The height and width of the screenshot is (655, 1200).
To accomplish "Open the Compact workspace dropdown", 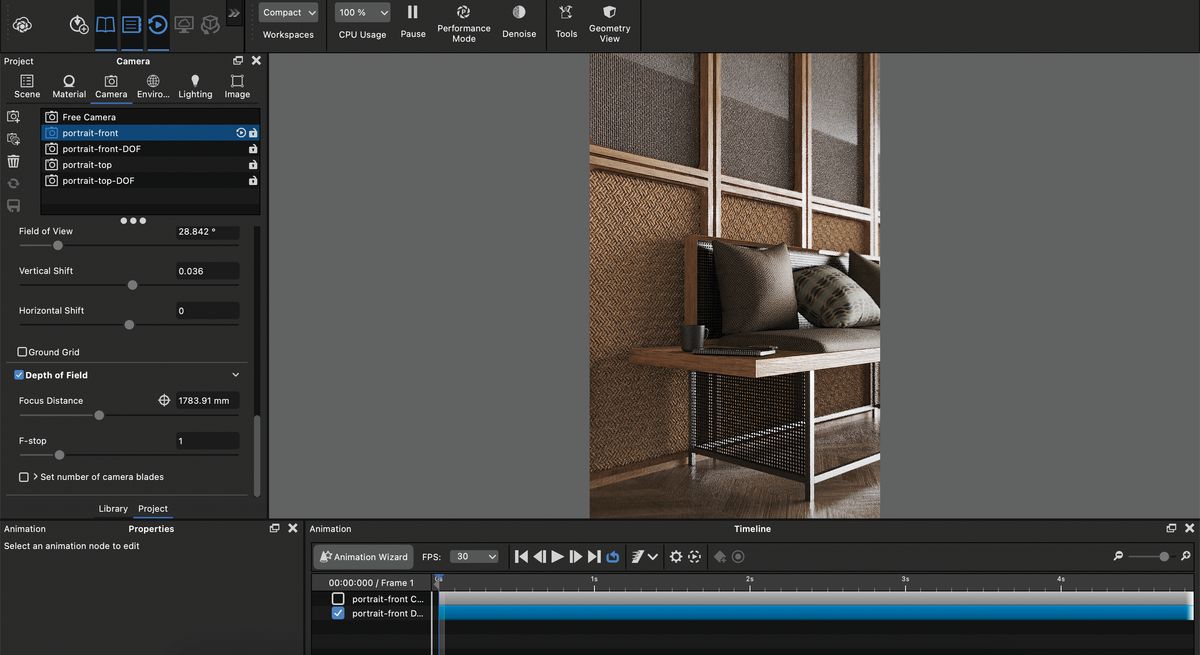I will pyautogui.click(x=287, y=12).
